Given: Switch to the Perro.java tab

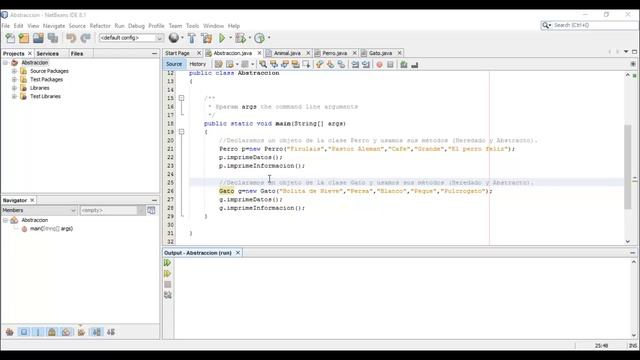Looking at the screenshot, I should coord(334,53).
